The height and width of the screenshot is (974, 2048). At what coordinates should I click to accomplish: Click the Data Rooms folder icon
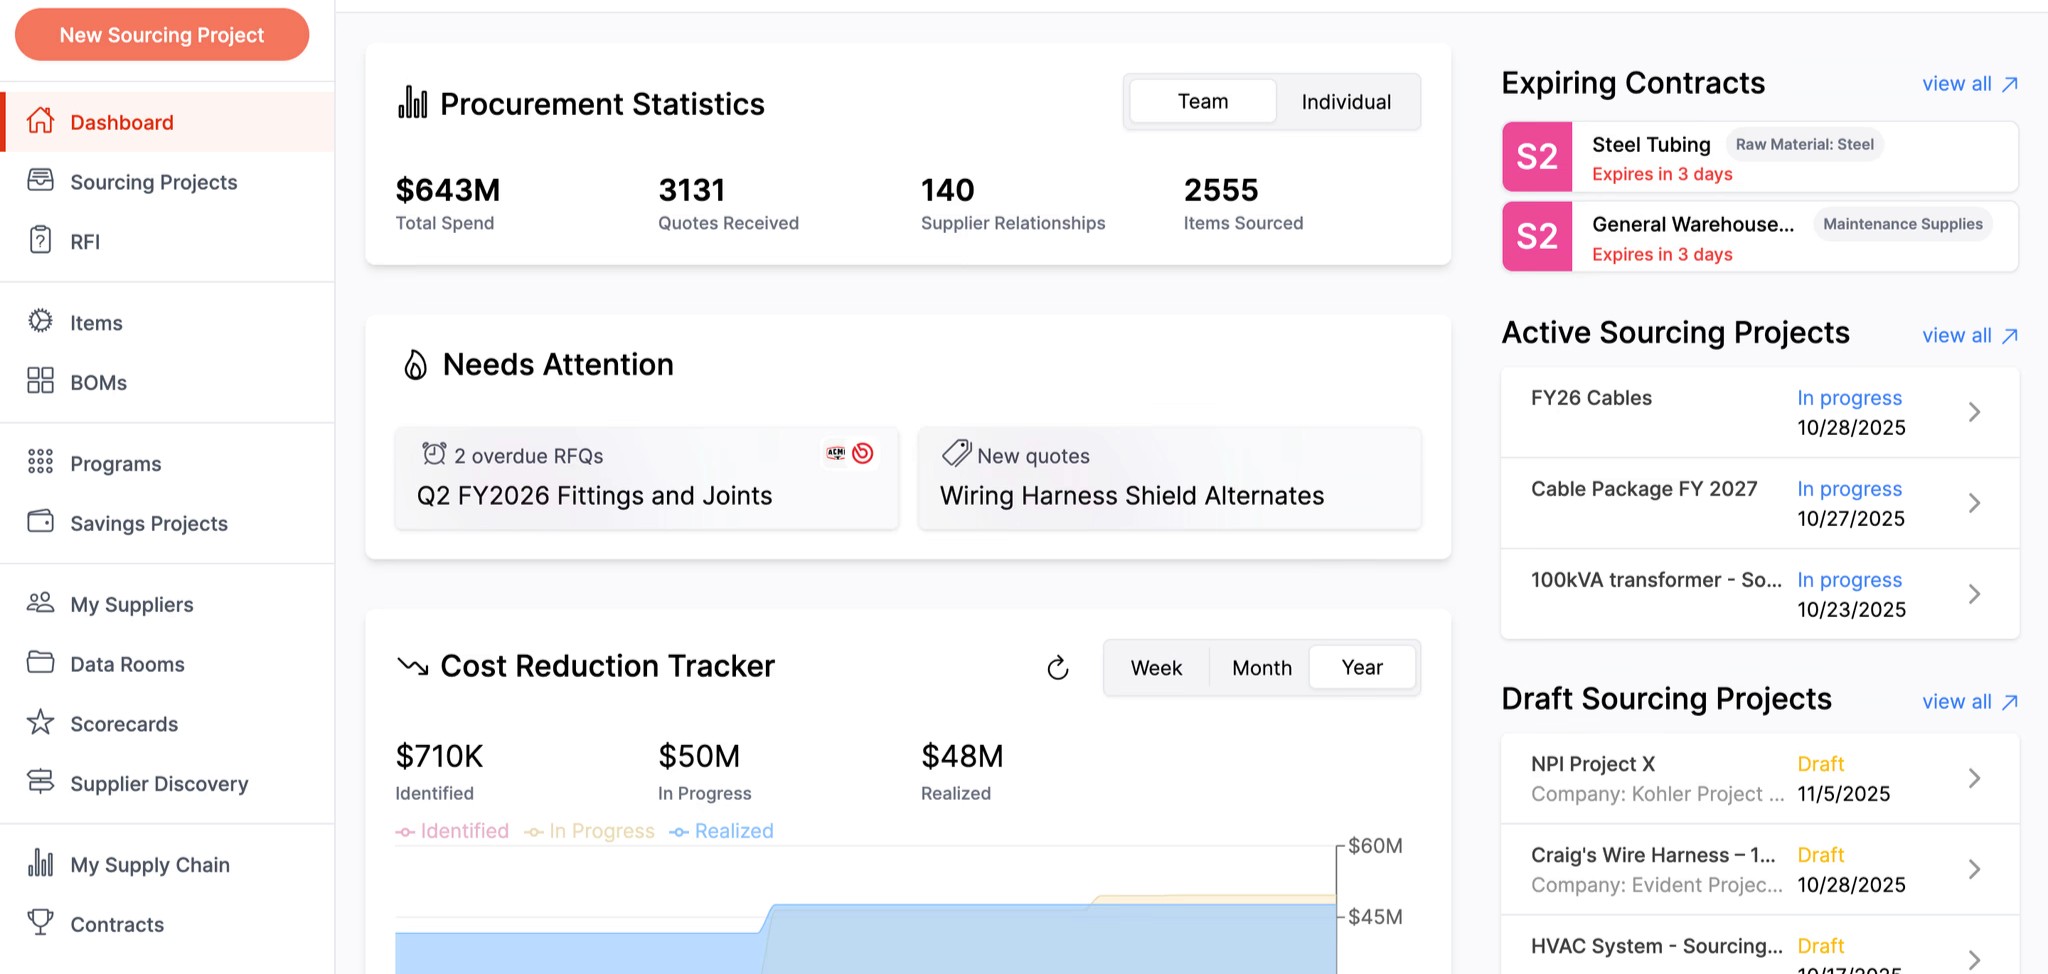click(x=40, y=662)
